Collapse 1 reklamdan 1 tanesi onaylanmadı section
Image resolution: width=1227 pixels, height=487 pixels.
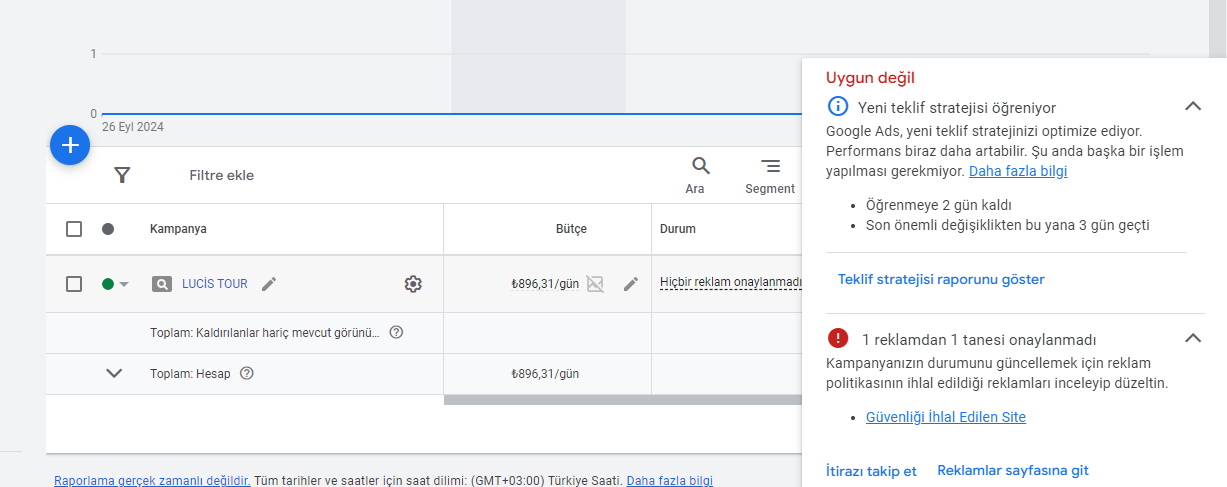click(x=1192, y=338)
